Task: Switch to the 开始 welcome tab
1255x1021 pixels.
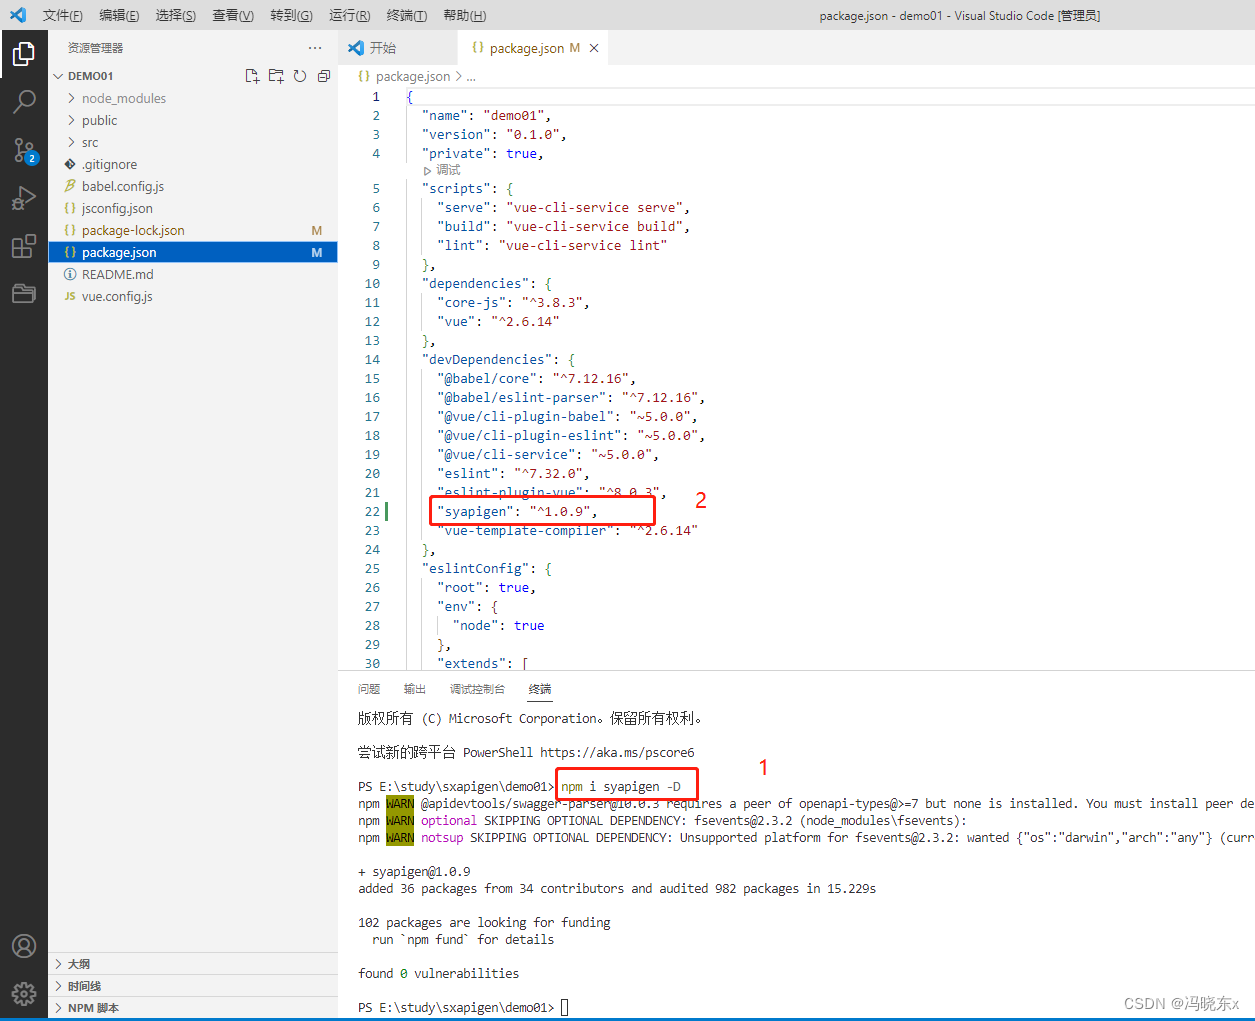Action: (397, 48)
